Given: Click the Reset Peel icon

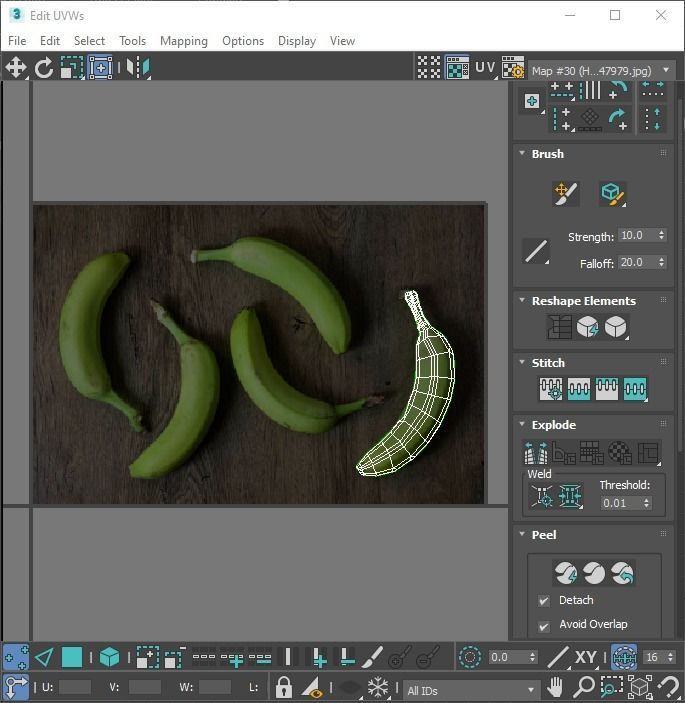Looking at the screenshot, I should (623, 573).
